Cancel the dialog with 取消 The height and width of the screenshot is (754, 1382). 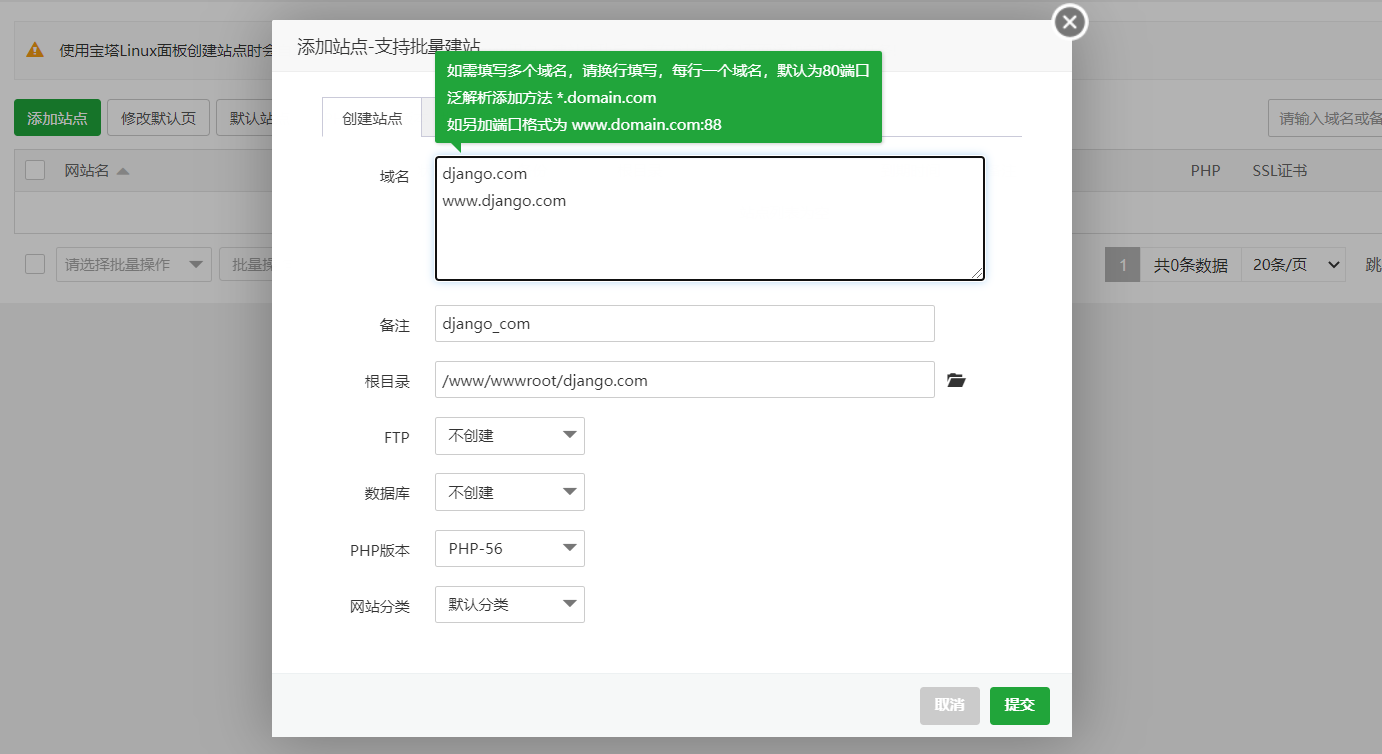click(x=949, y=705)
